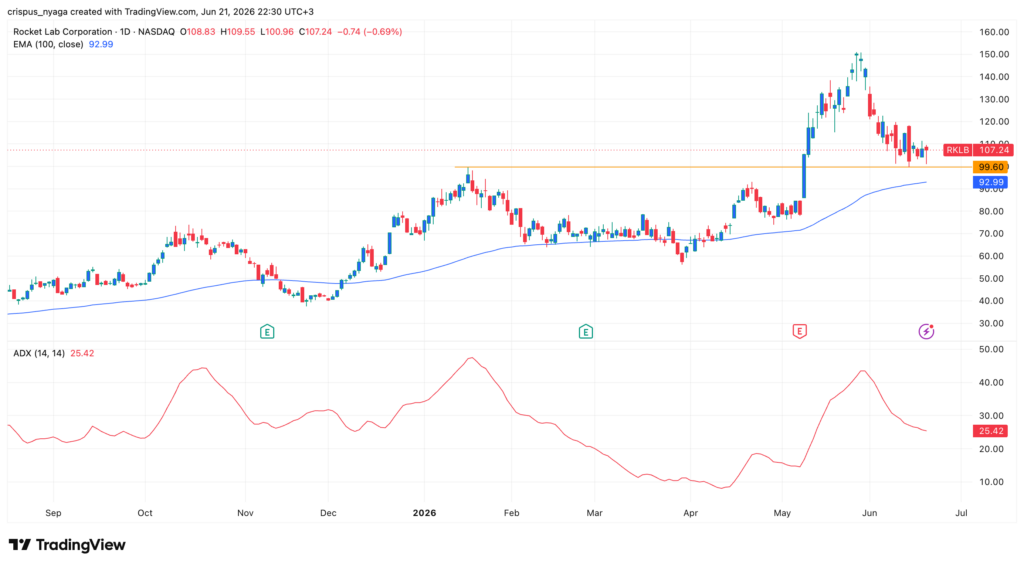
Task: Click the Jul label on time axis
Action: (x=961, y=513)
